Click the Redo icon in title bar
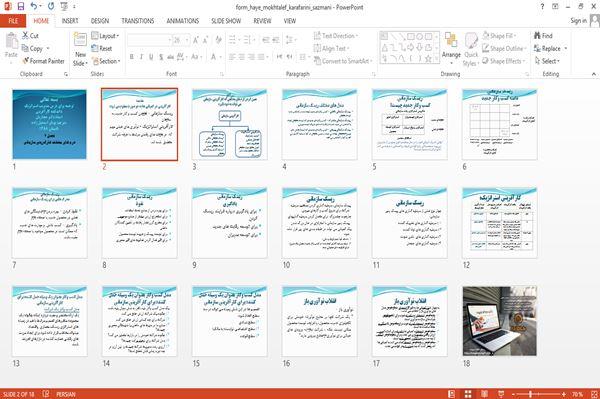The width and height of the screenshot is (600, 399). click(x=51, y=7)
